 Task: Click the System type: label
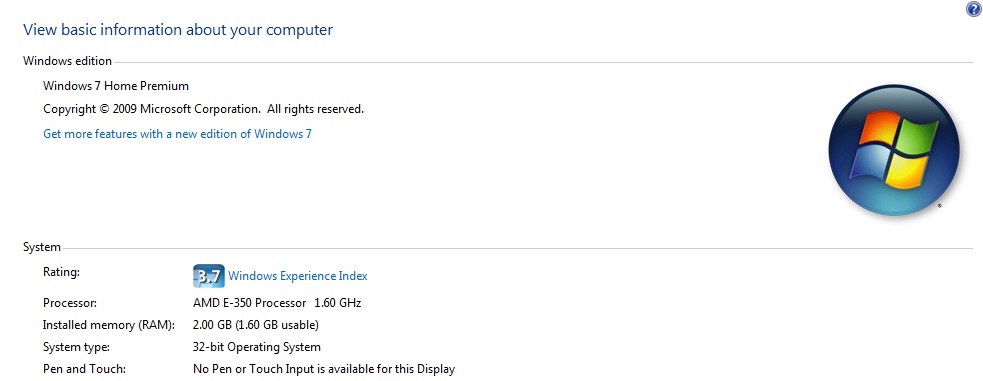tap(76, 347)
